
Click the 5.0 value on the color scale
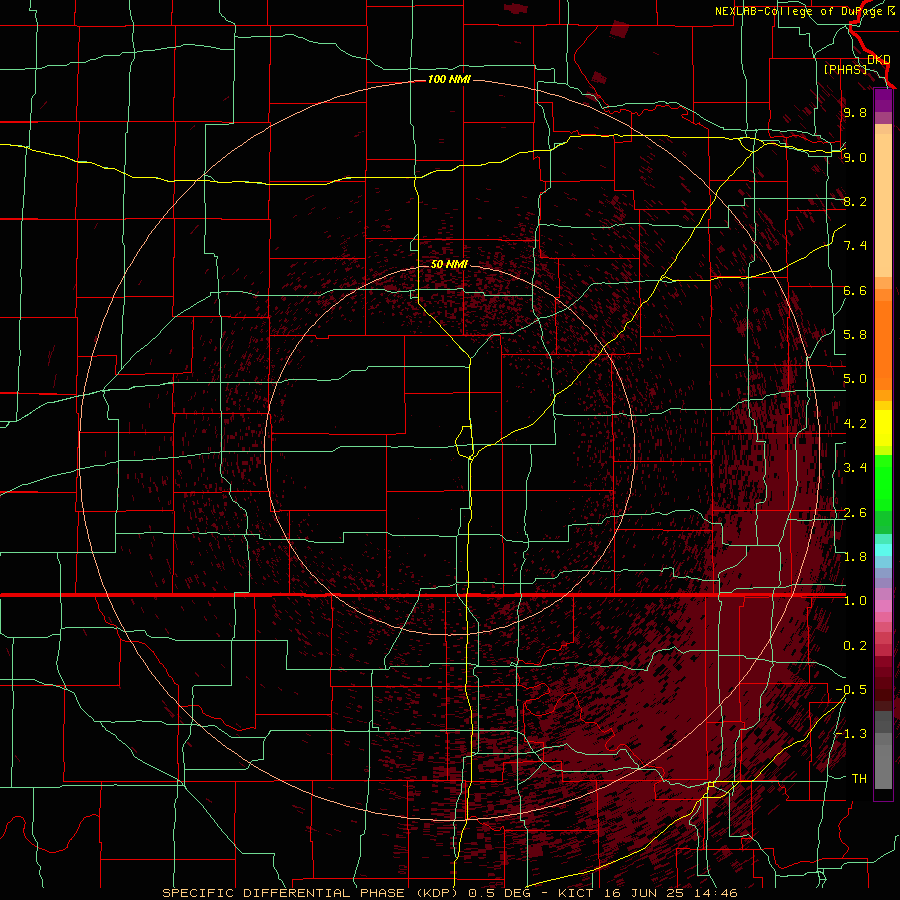point(855,379)
